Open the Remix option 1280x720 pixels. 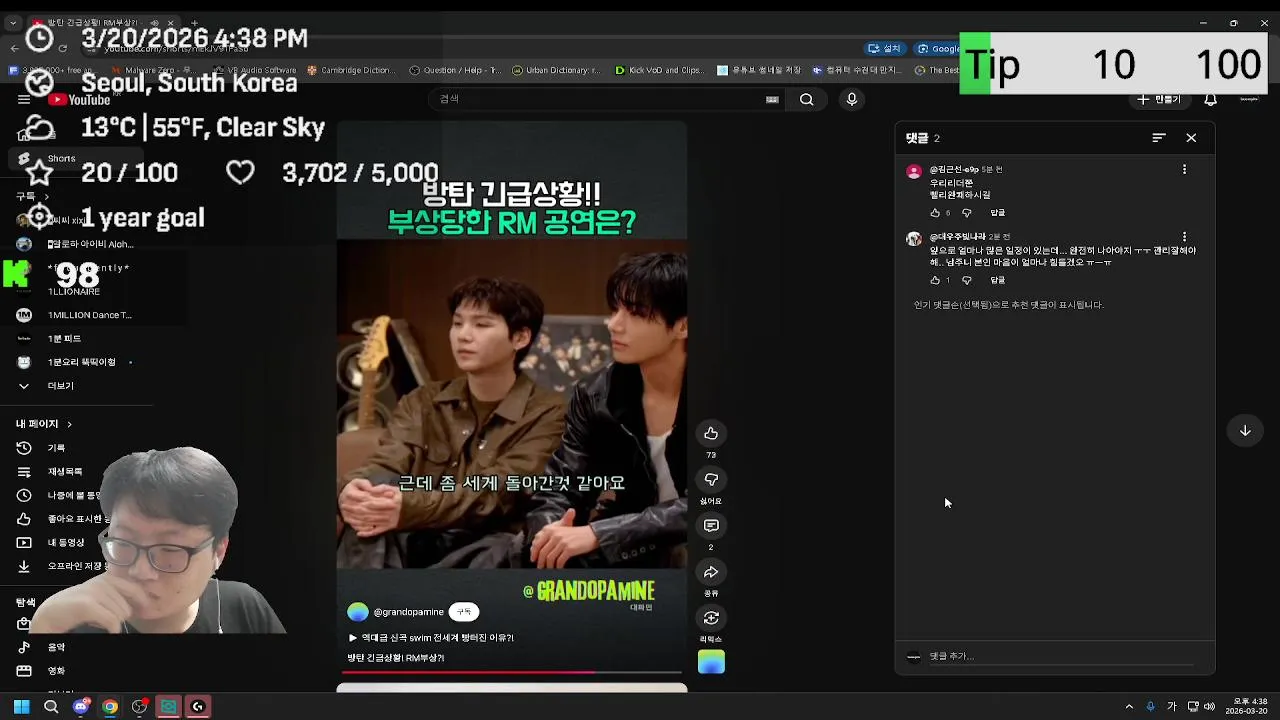tap(711, 618)
